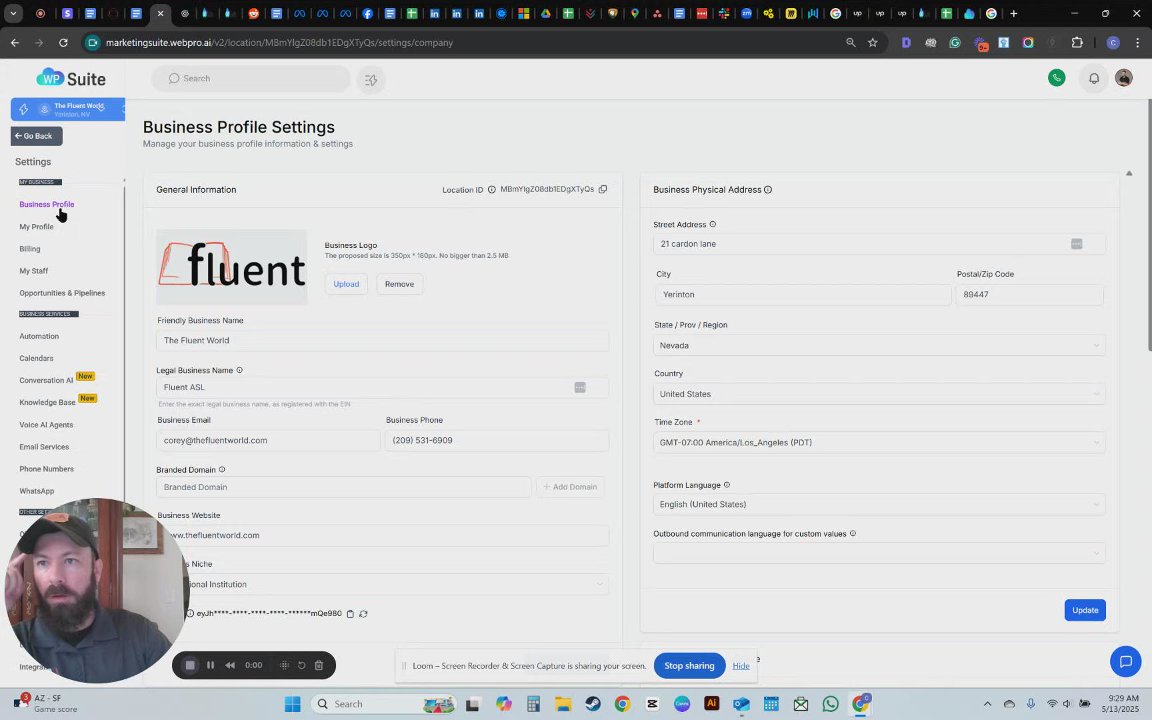This screenshot has width=1152, height=720.
Task: Upload a new business logo
Action: [x=346, y=284]
